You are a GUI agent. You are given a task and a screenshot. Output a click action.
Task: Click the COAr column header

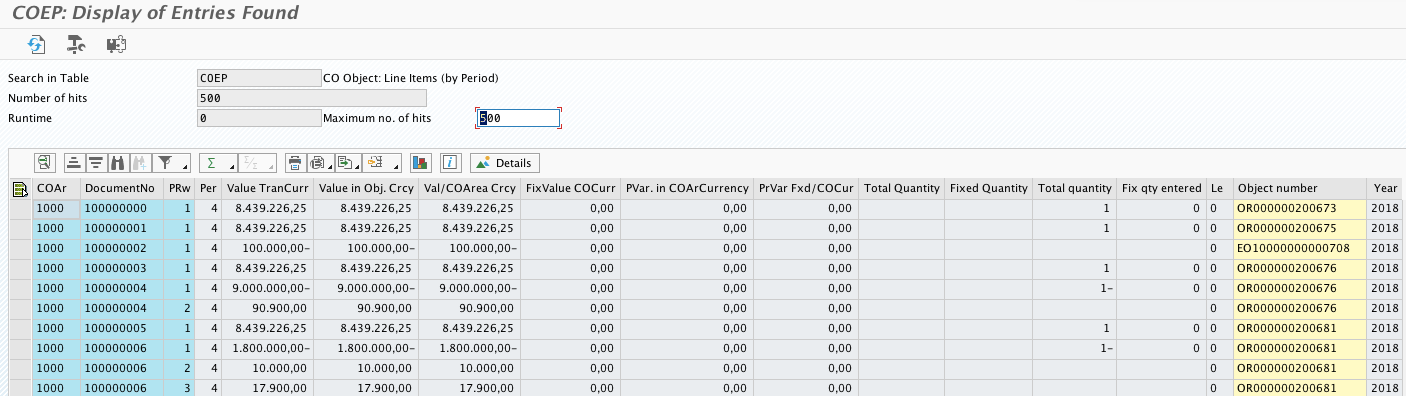pyautogui.click(x=55, y=188)
